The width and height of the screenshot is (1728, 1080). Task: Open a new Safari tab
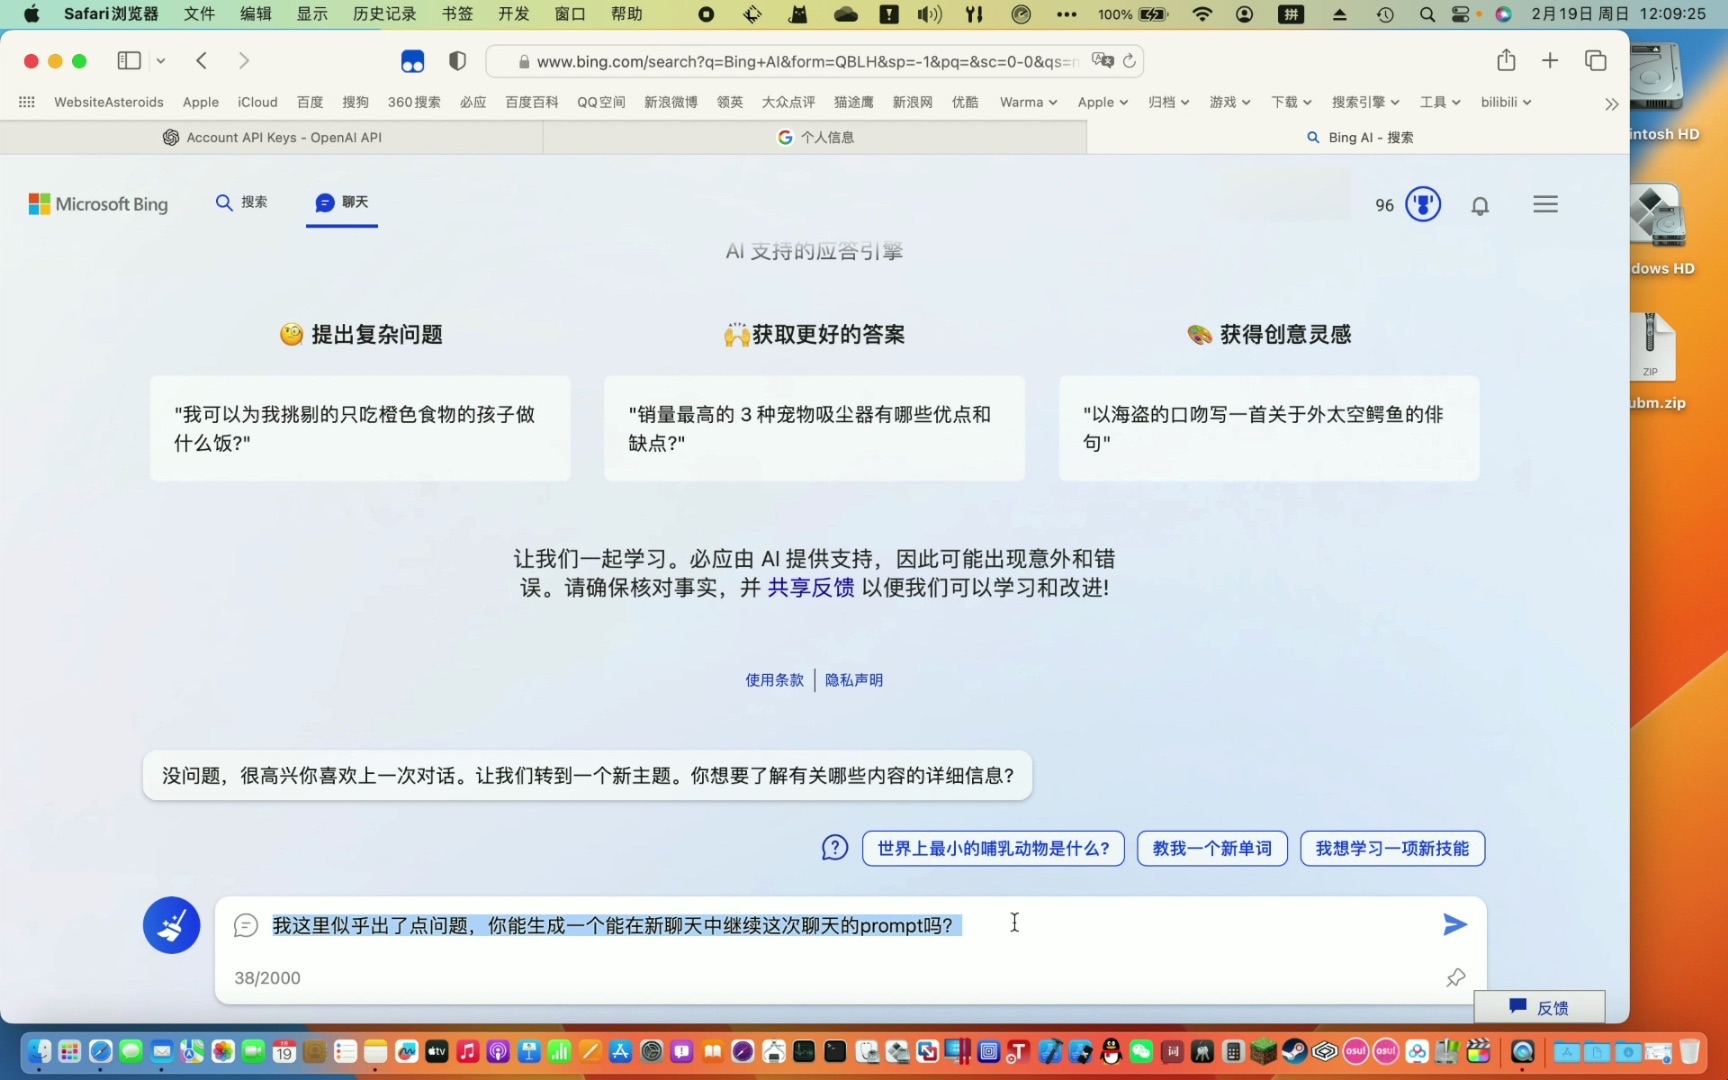point(1550,61)
